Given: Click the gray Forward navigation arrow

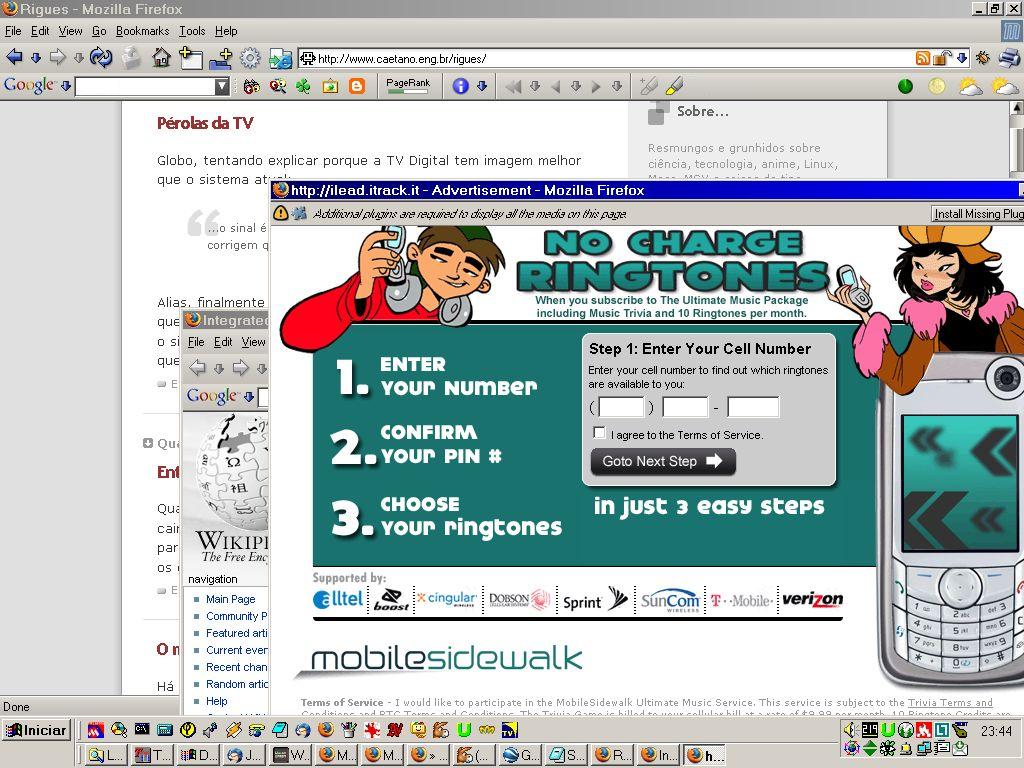Looking at the screenshot, I should (x=57, y=57).
